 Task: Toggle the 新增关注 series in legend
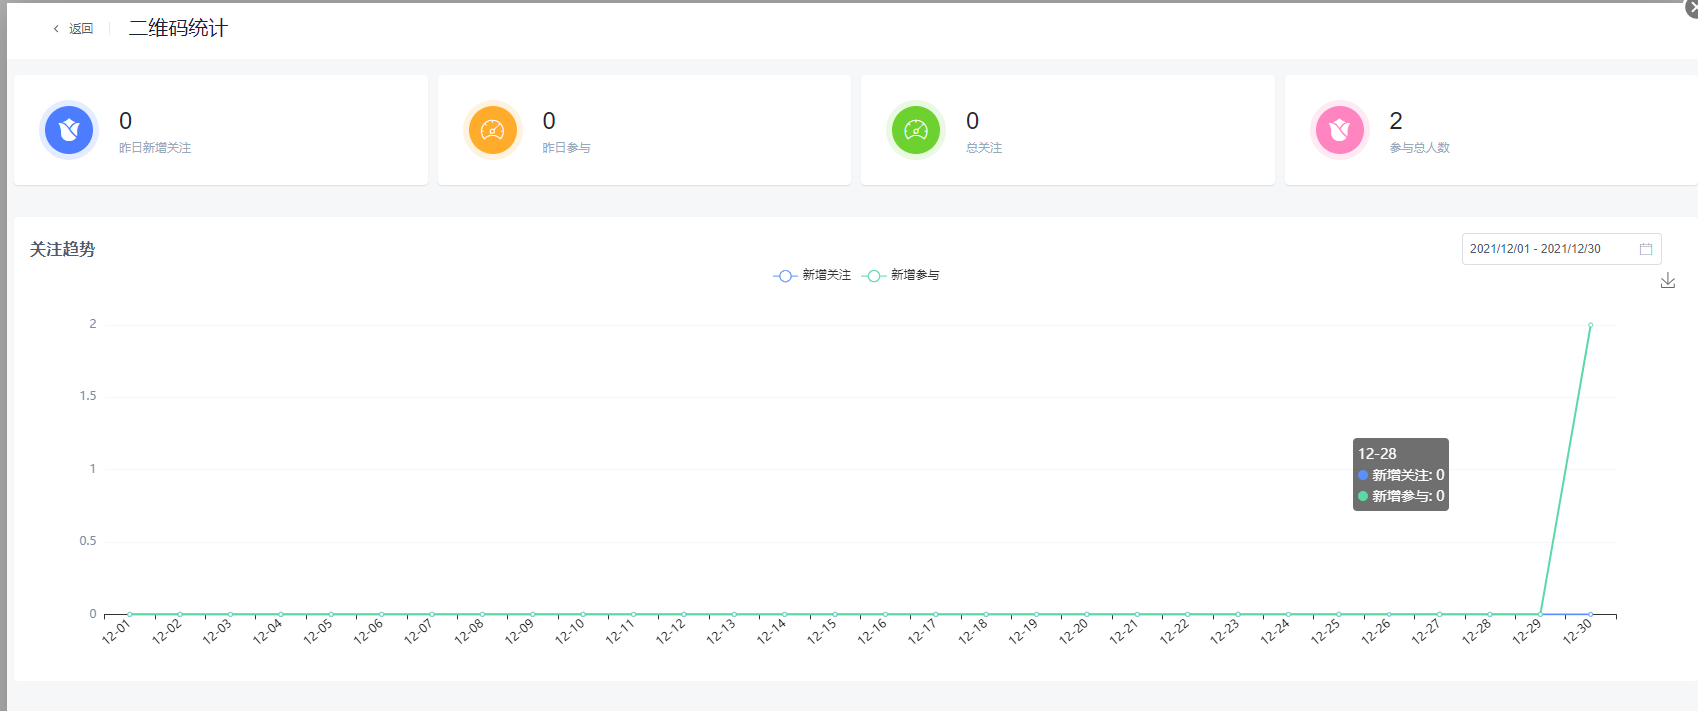(x=812, y=275)
